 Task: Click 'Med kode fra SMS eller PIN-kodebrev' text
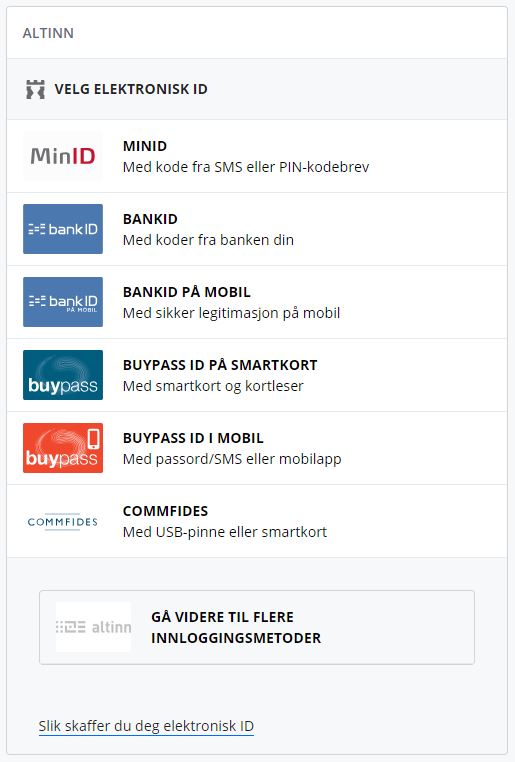click(x=246, y=167)
